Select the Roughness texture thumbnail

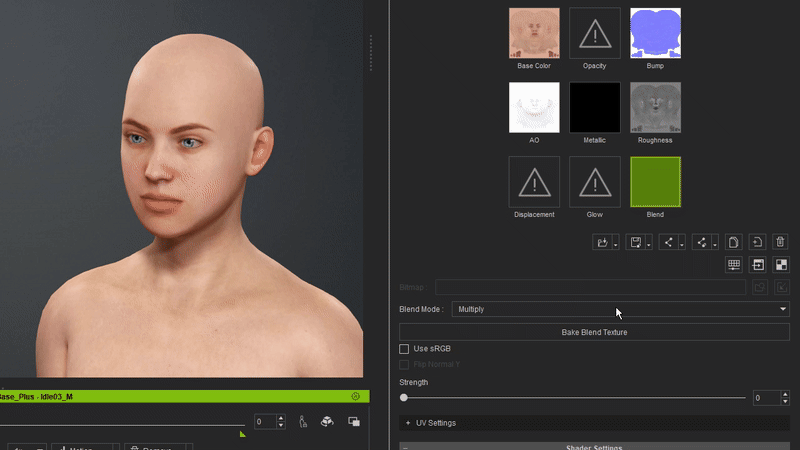[655, 107]
